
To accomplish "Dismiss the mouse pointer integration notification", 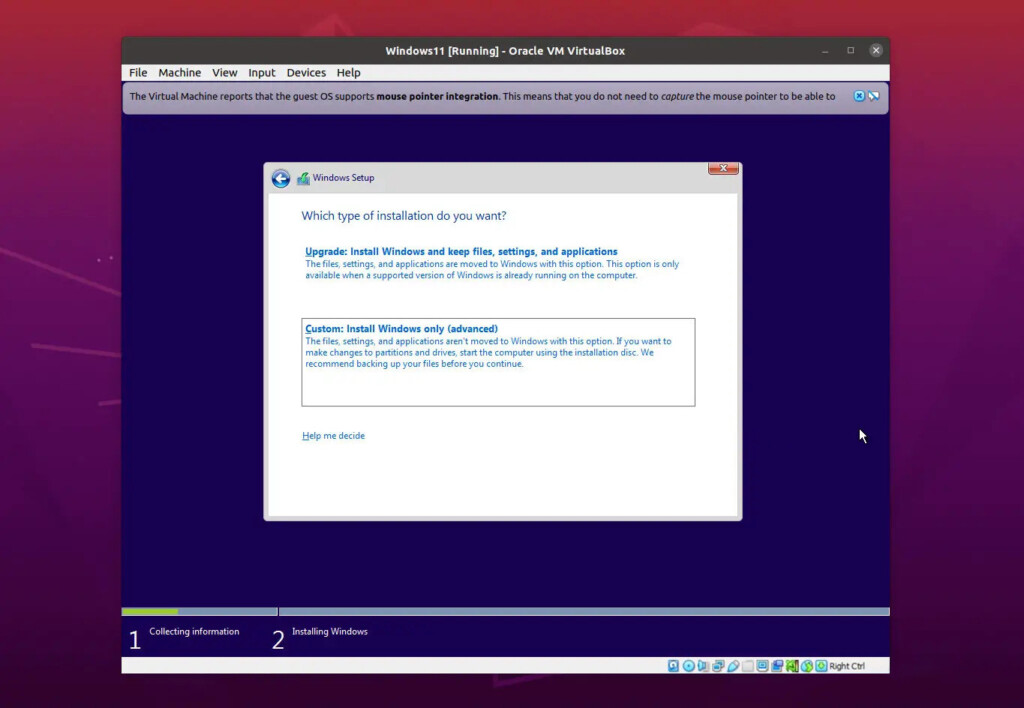I will (859, 96).
